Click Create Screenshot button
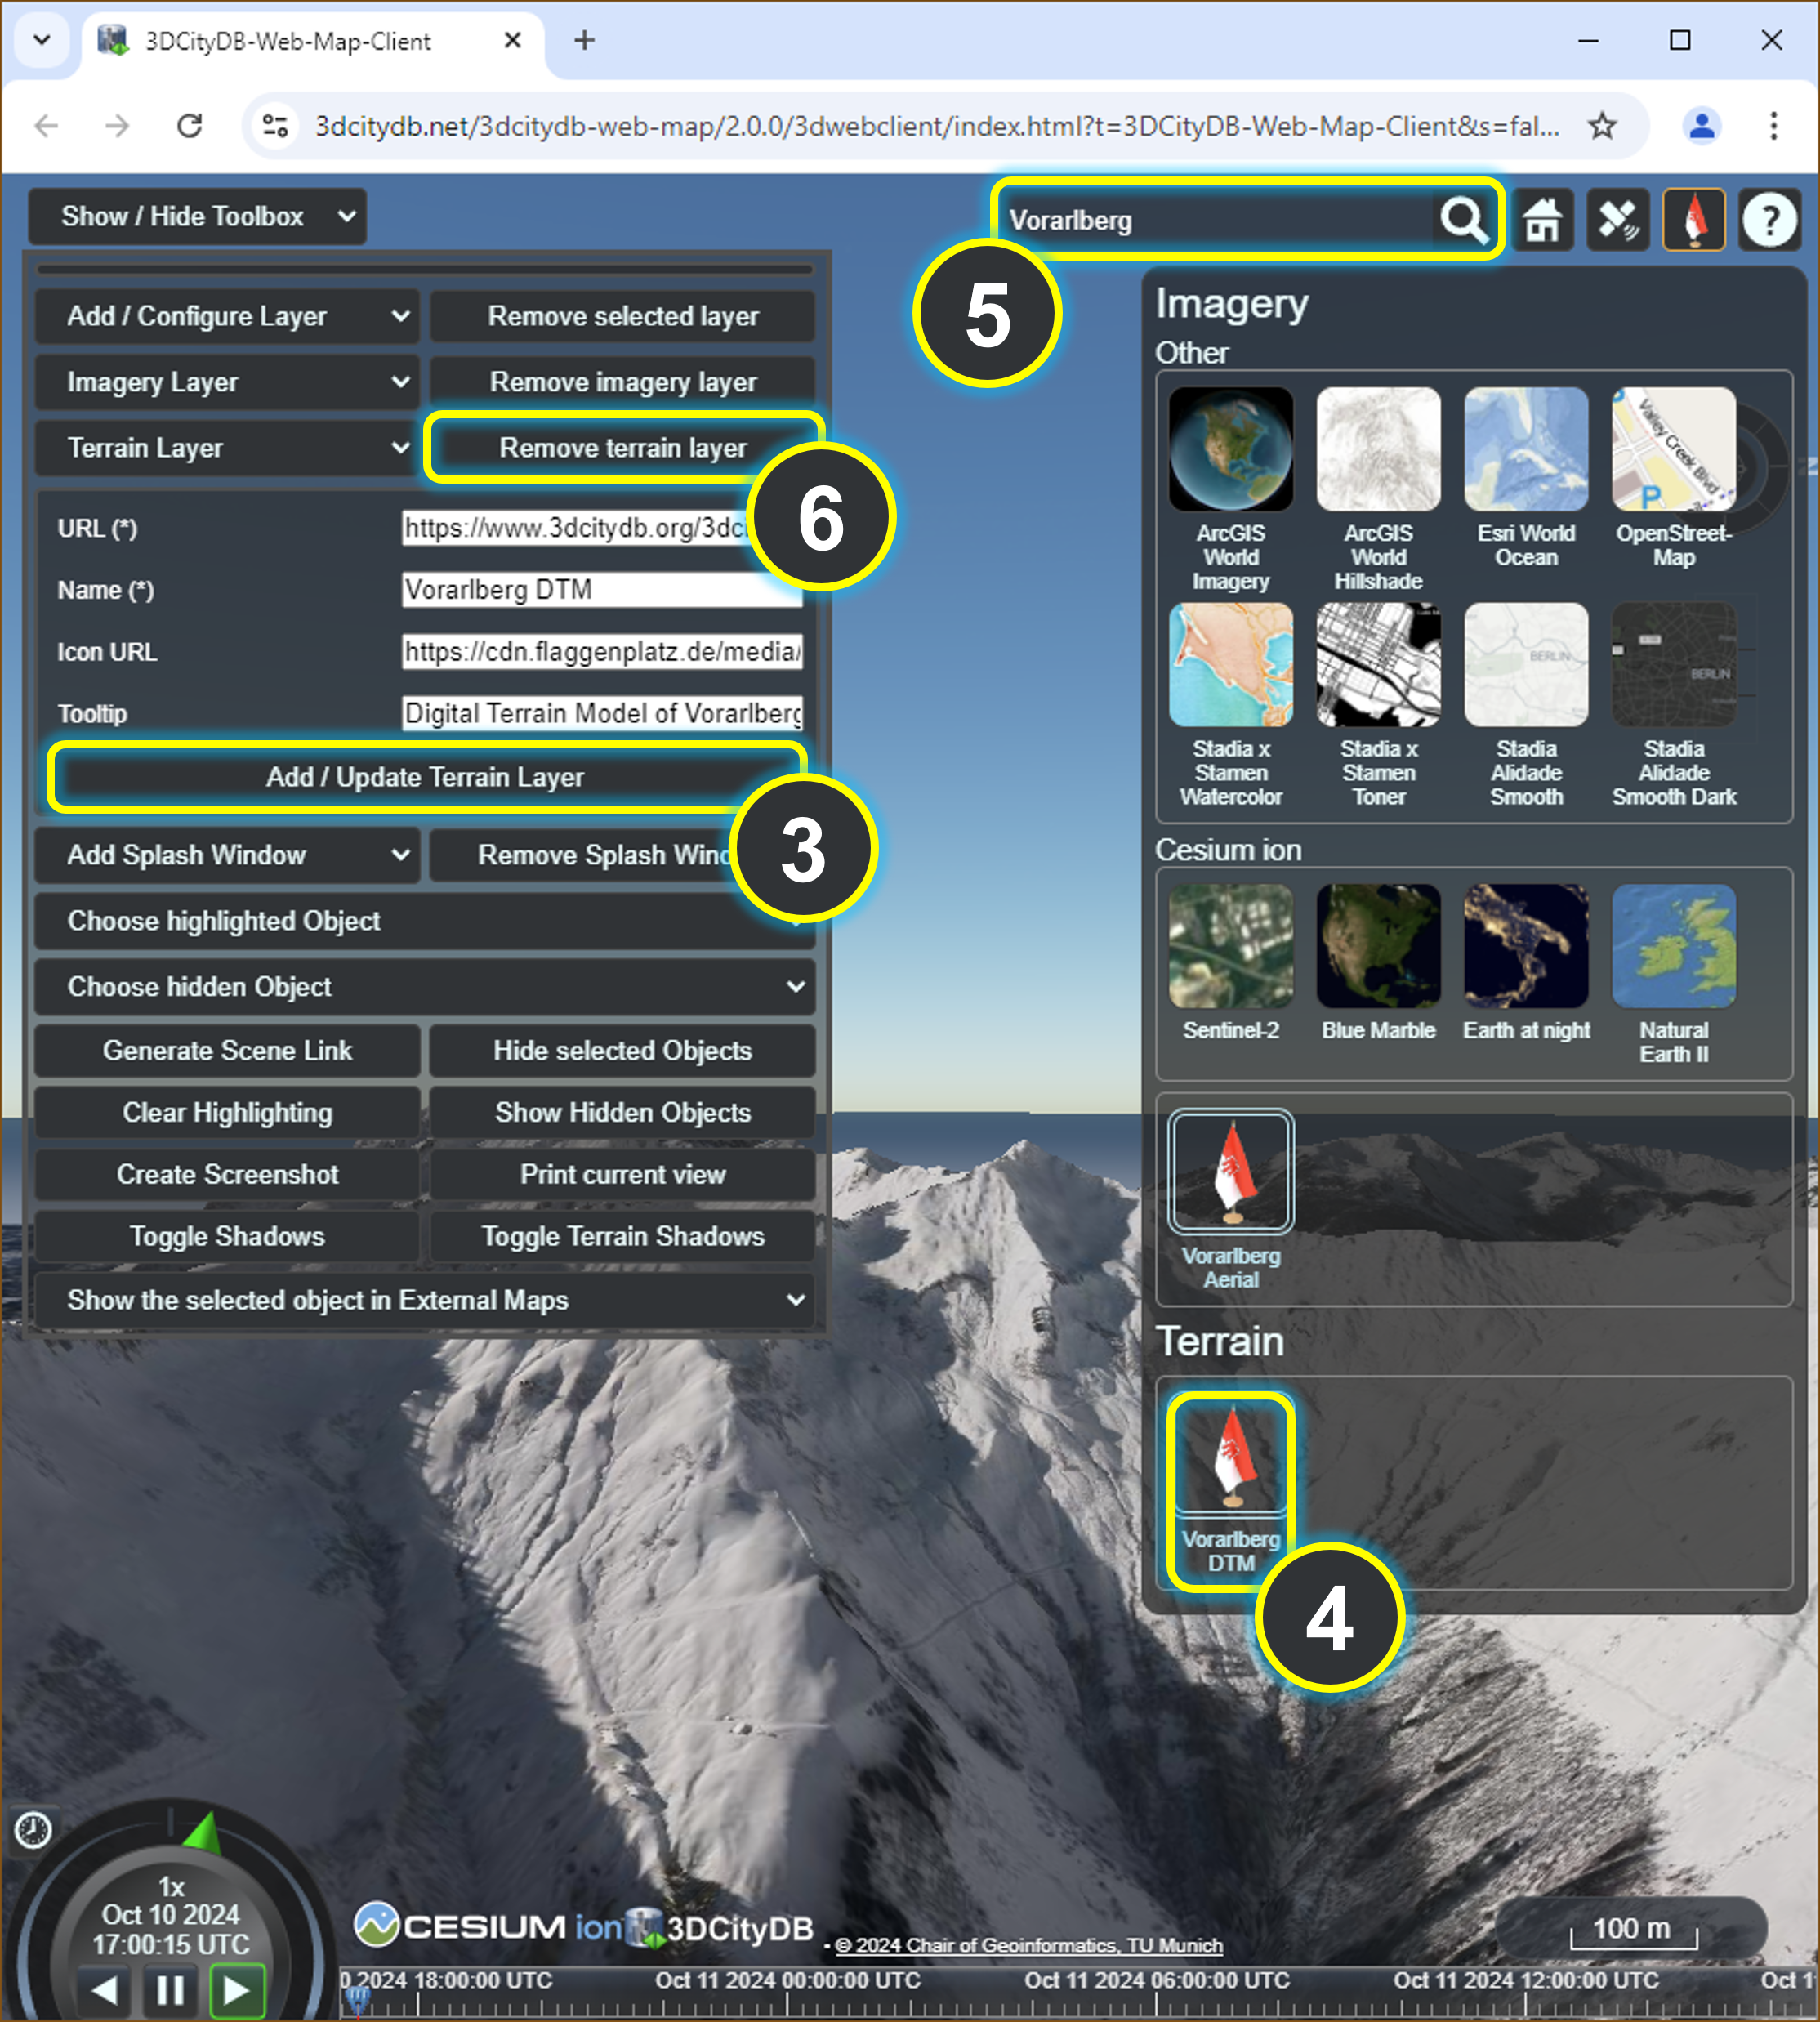The image size is (1820, 2022). point(227,1175)
